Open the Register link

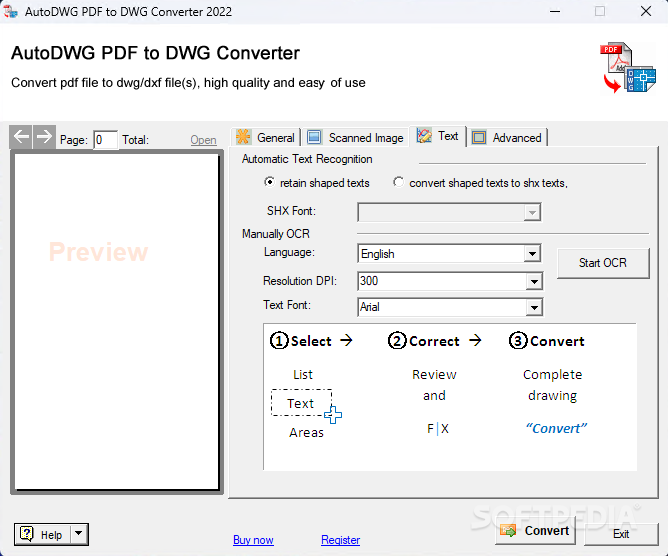(x=340, y=540)
